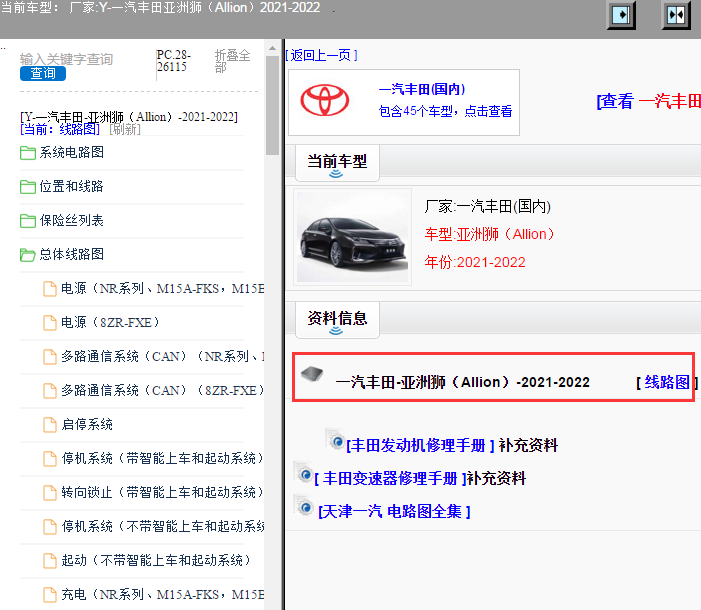The height and width of the screenshot is (610, 701).
Task: Click the chip icon beside 一汽丰田-亚洲狮 entry
Action: [312, 374]
